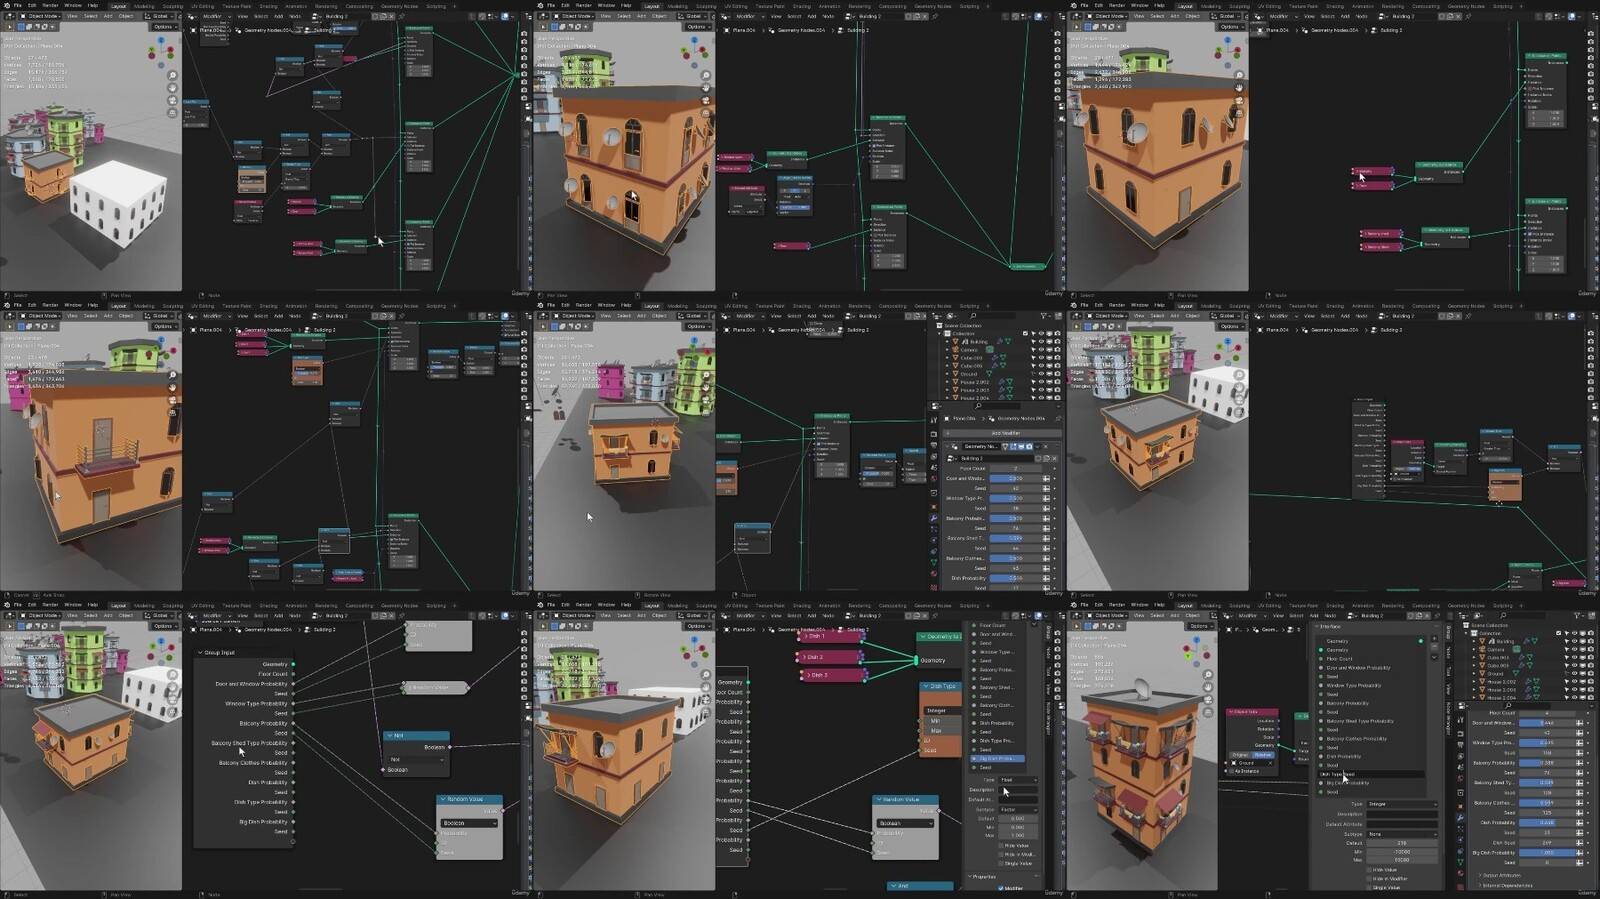Viewport: 1600px width, 899px height.
Task: Hide the Camera object via eye icon, bottom-right outliner
Action: pyautogui.click(x=1574, y=649)
